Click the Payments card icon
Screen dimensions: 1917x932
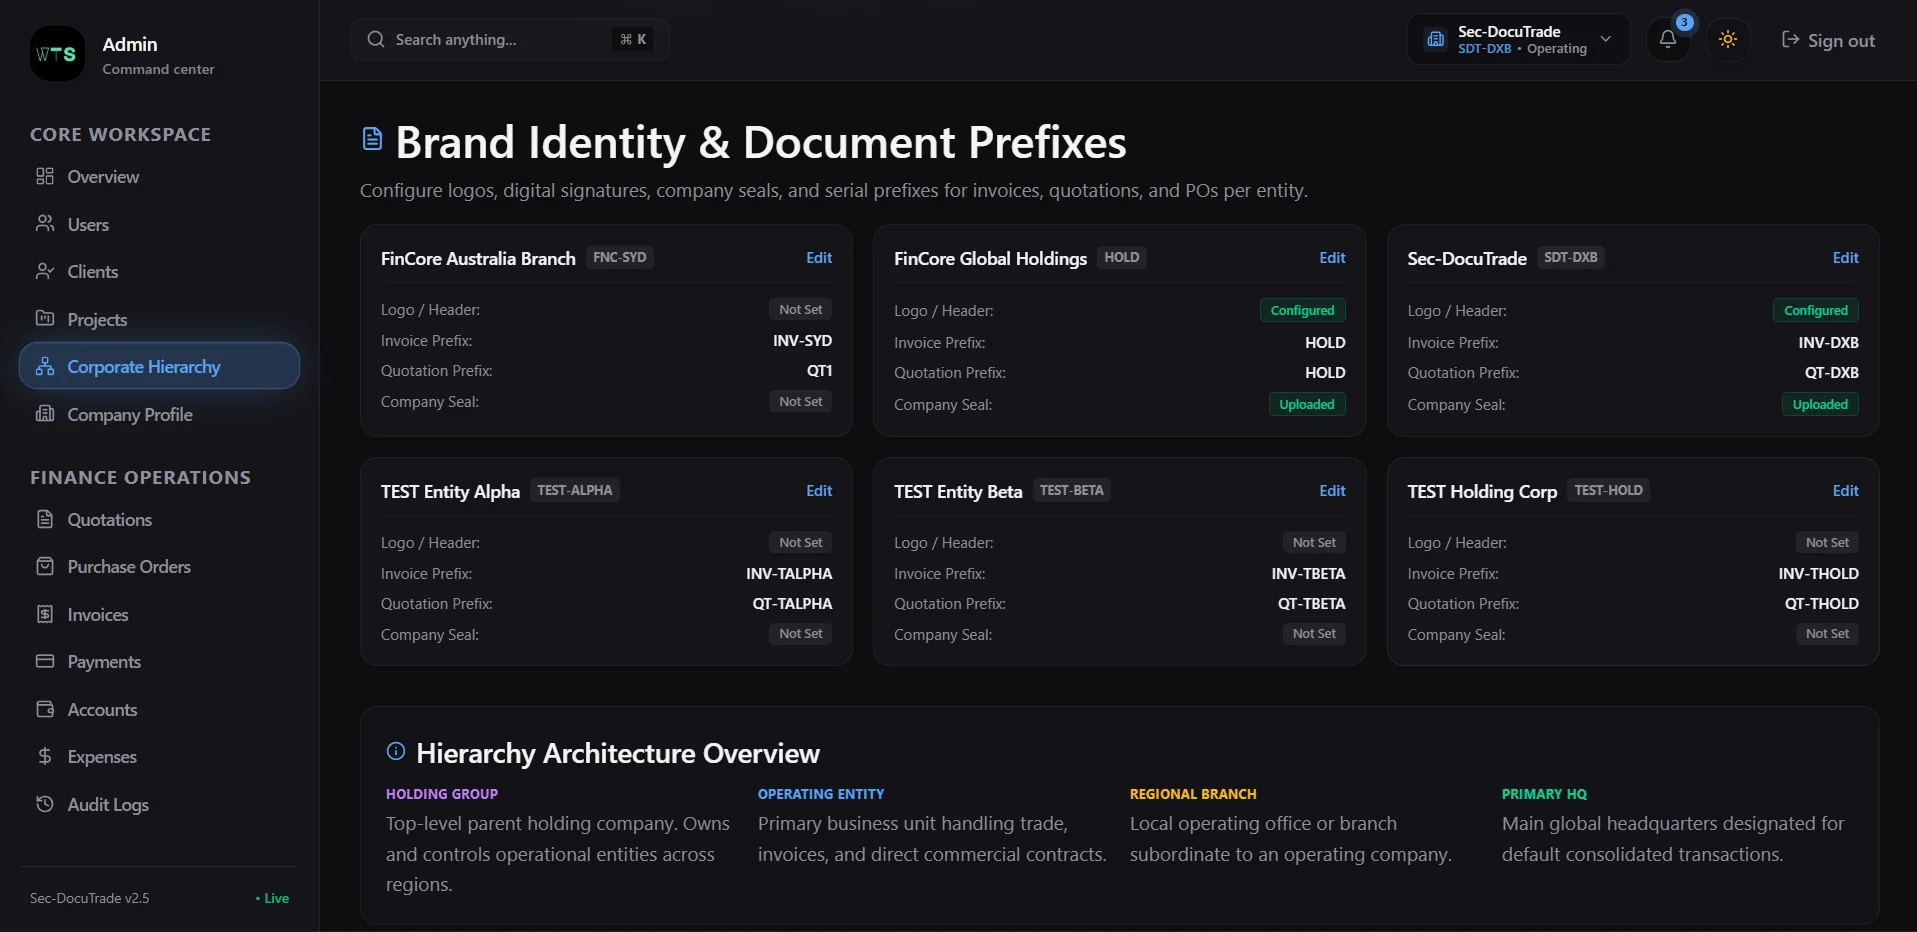pos(45,661)
